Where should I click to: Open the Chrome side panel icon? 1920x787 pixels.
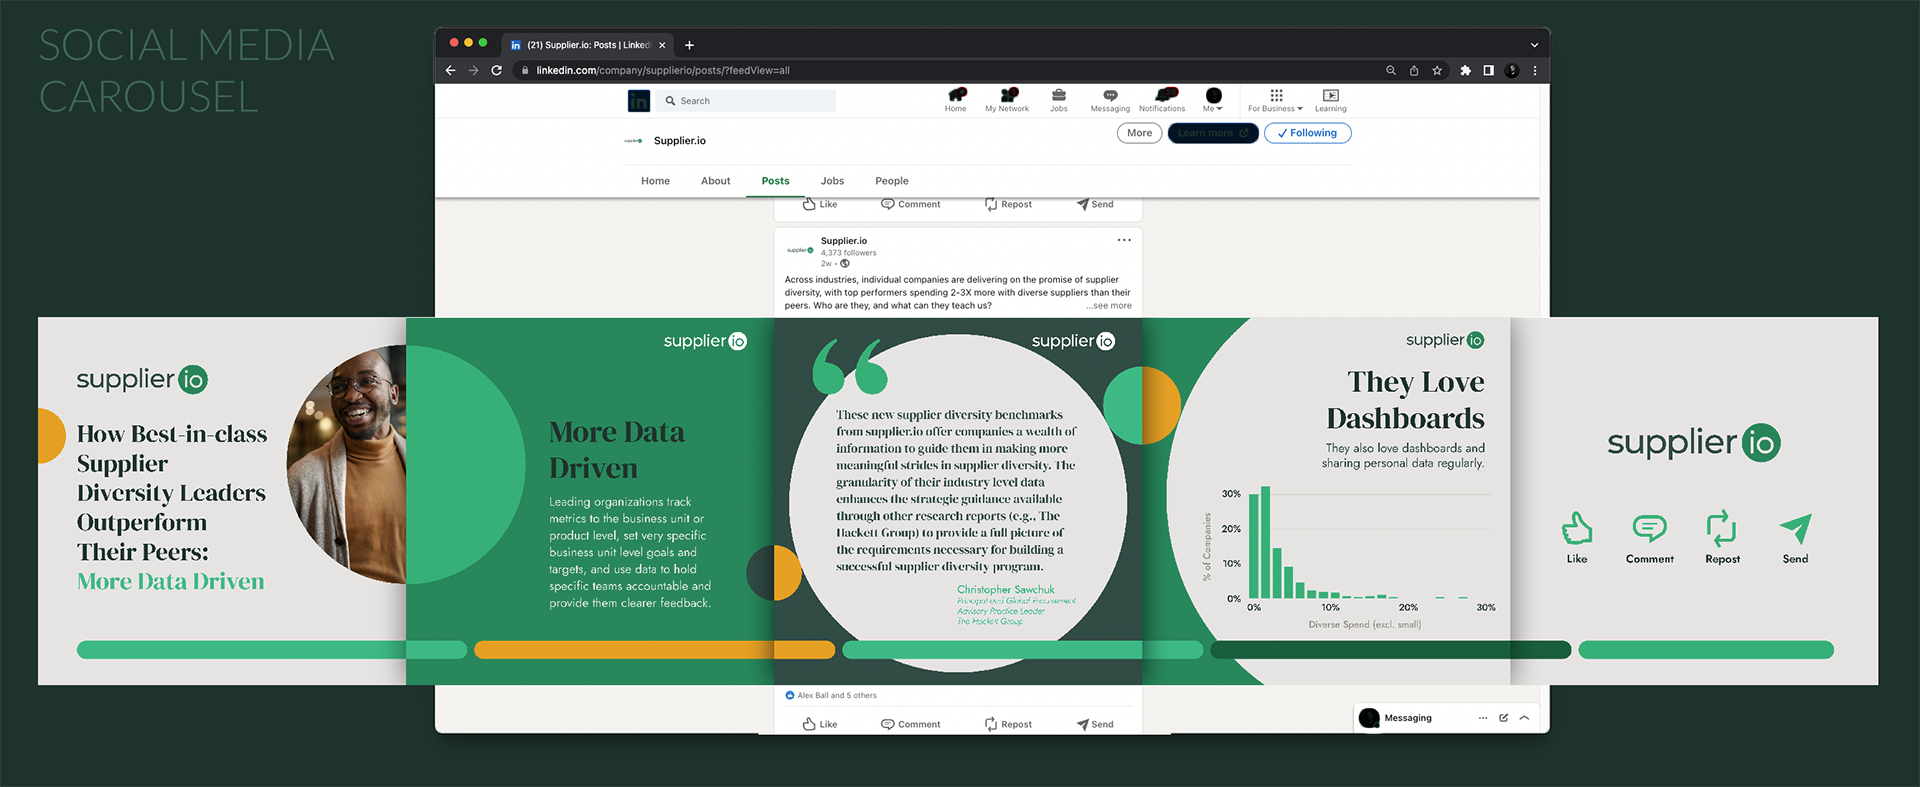1488,70
